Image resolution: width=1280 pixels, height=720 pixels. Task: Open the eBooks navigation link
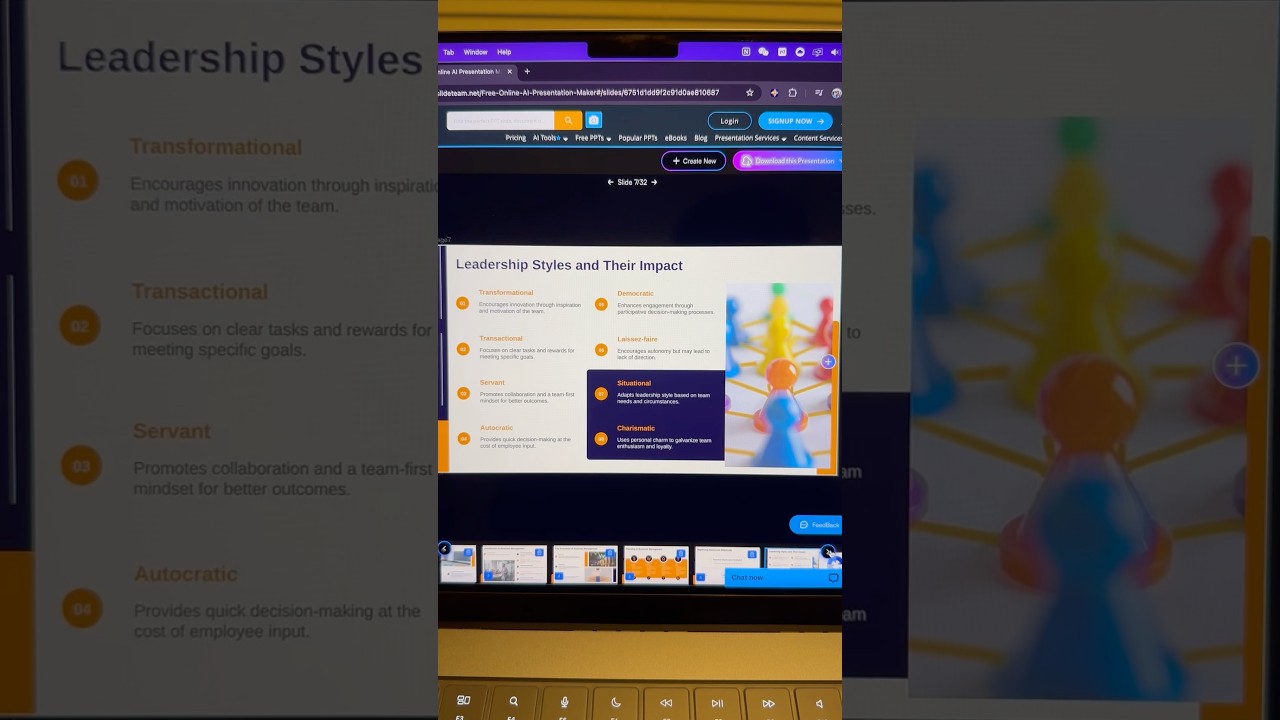tap(676, 138)
